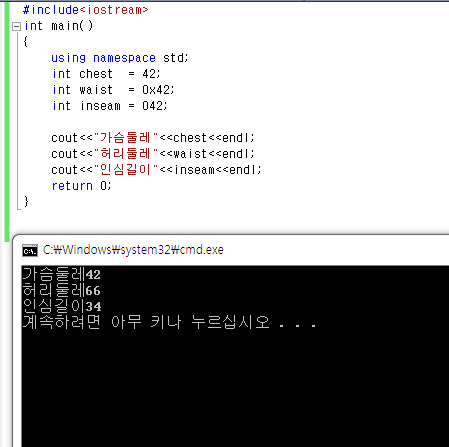Screen dimensions: 449x447
Task: Click the 'int inseam = 042;' line
Action: [x=110, y=106]
